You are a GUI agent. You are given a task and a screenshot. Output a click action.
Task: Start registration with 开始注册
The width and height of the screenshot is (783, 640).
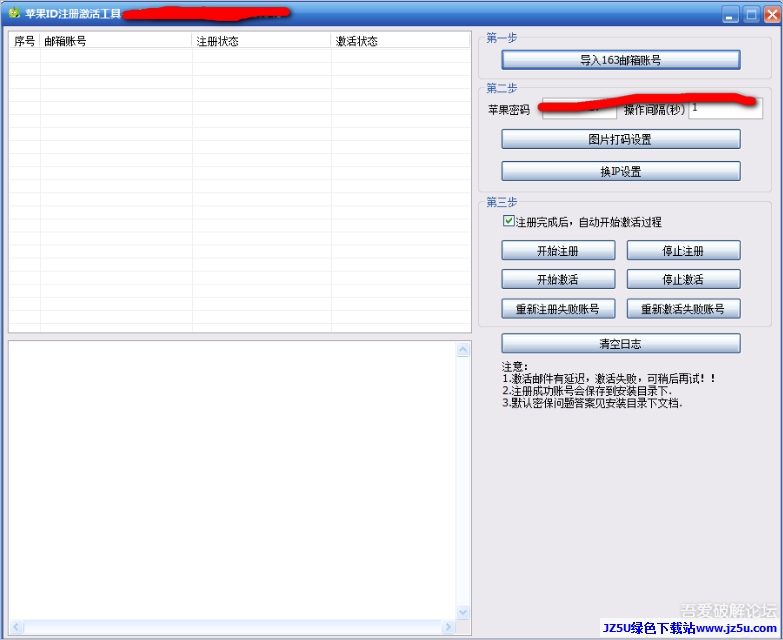pos(558,251)
